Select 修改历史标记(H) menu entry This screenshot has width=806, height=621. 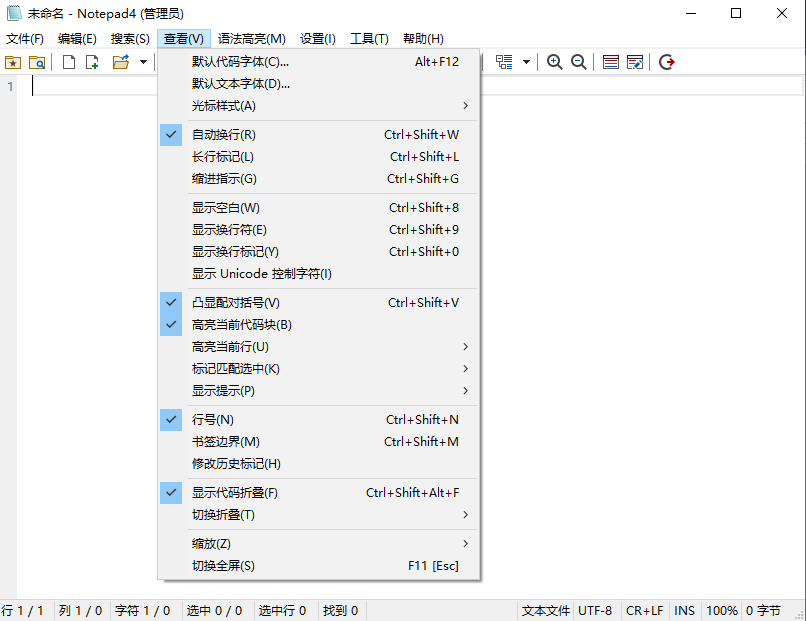(319, 464)
